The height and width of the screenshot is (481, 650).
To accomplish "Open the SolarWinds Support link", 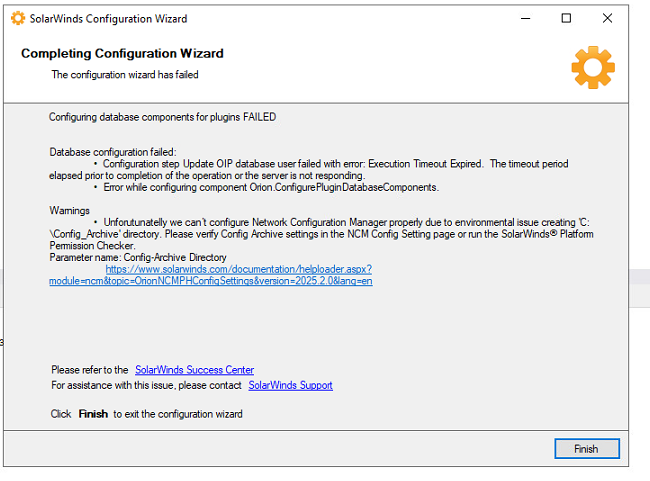I will coord(290,385).
